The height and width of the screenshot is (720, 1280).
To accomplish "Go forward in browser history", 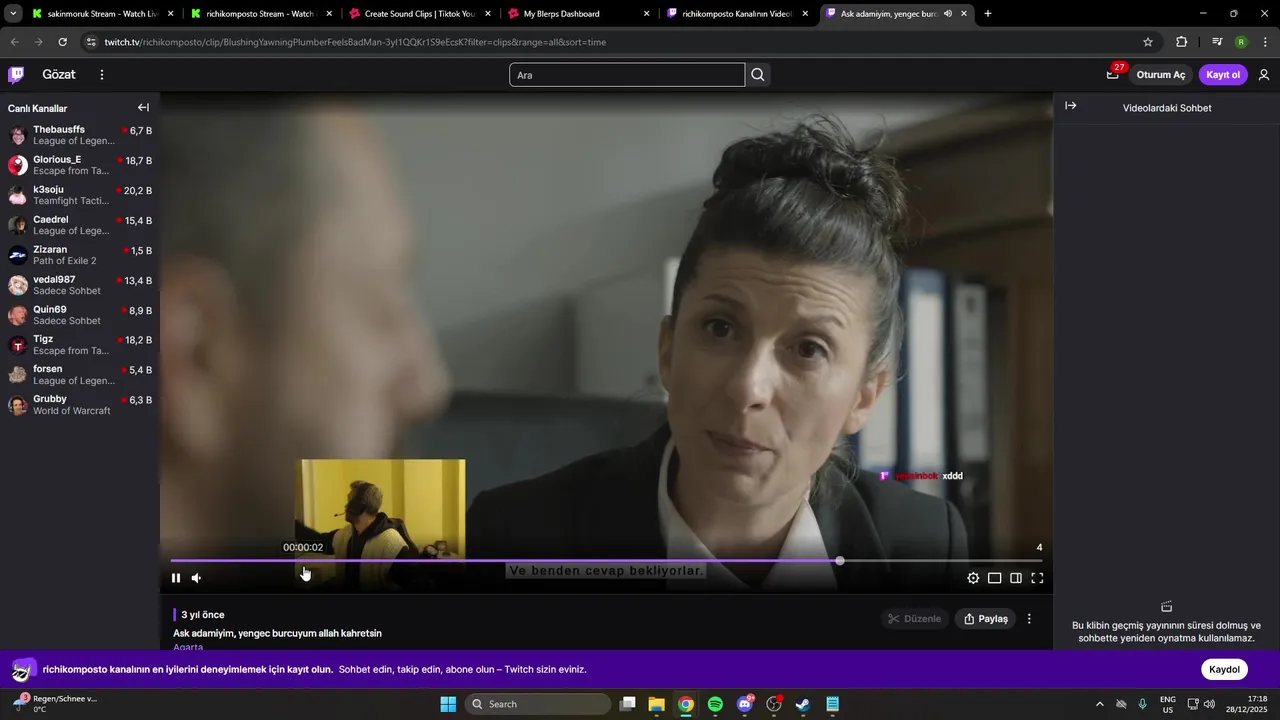I will 38,42.
